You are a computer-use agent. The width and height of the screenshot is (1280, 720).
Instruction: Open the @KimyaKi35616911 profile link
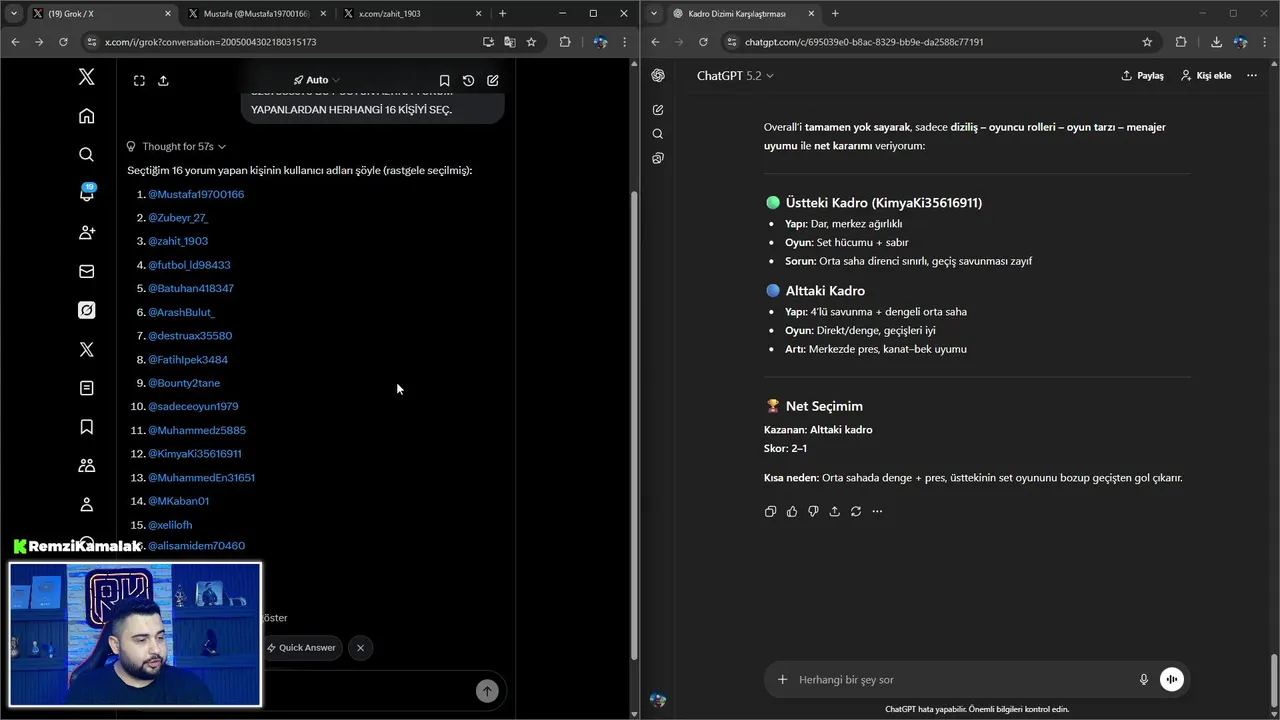point(195,453)
